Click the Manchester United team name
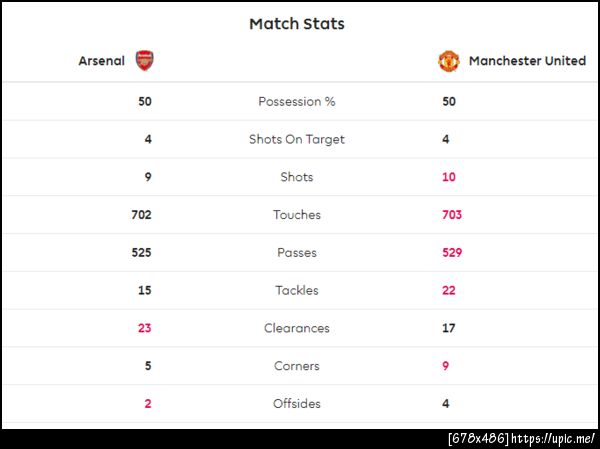This screenshot has height=449, width=600. point(527,61)
